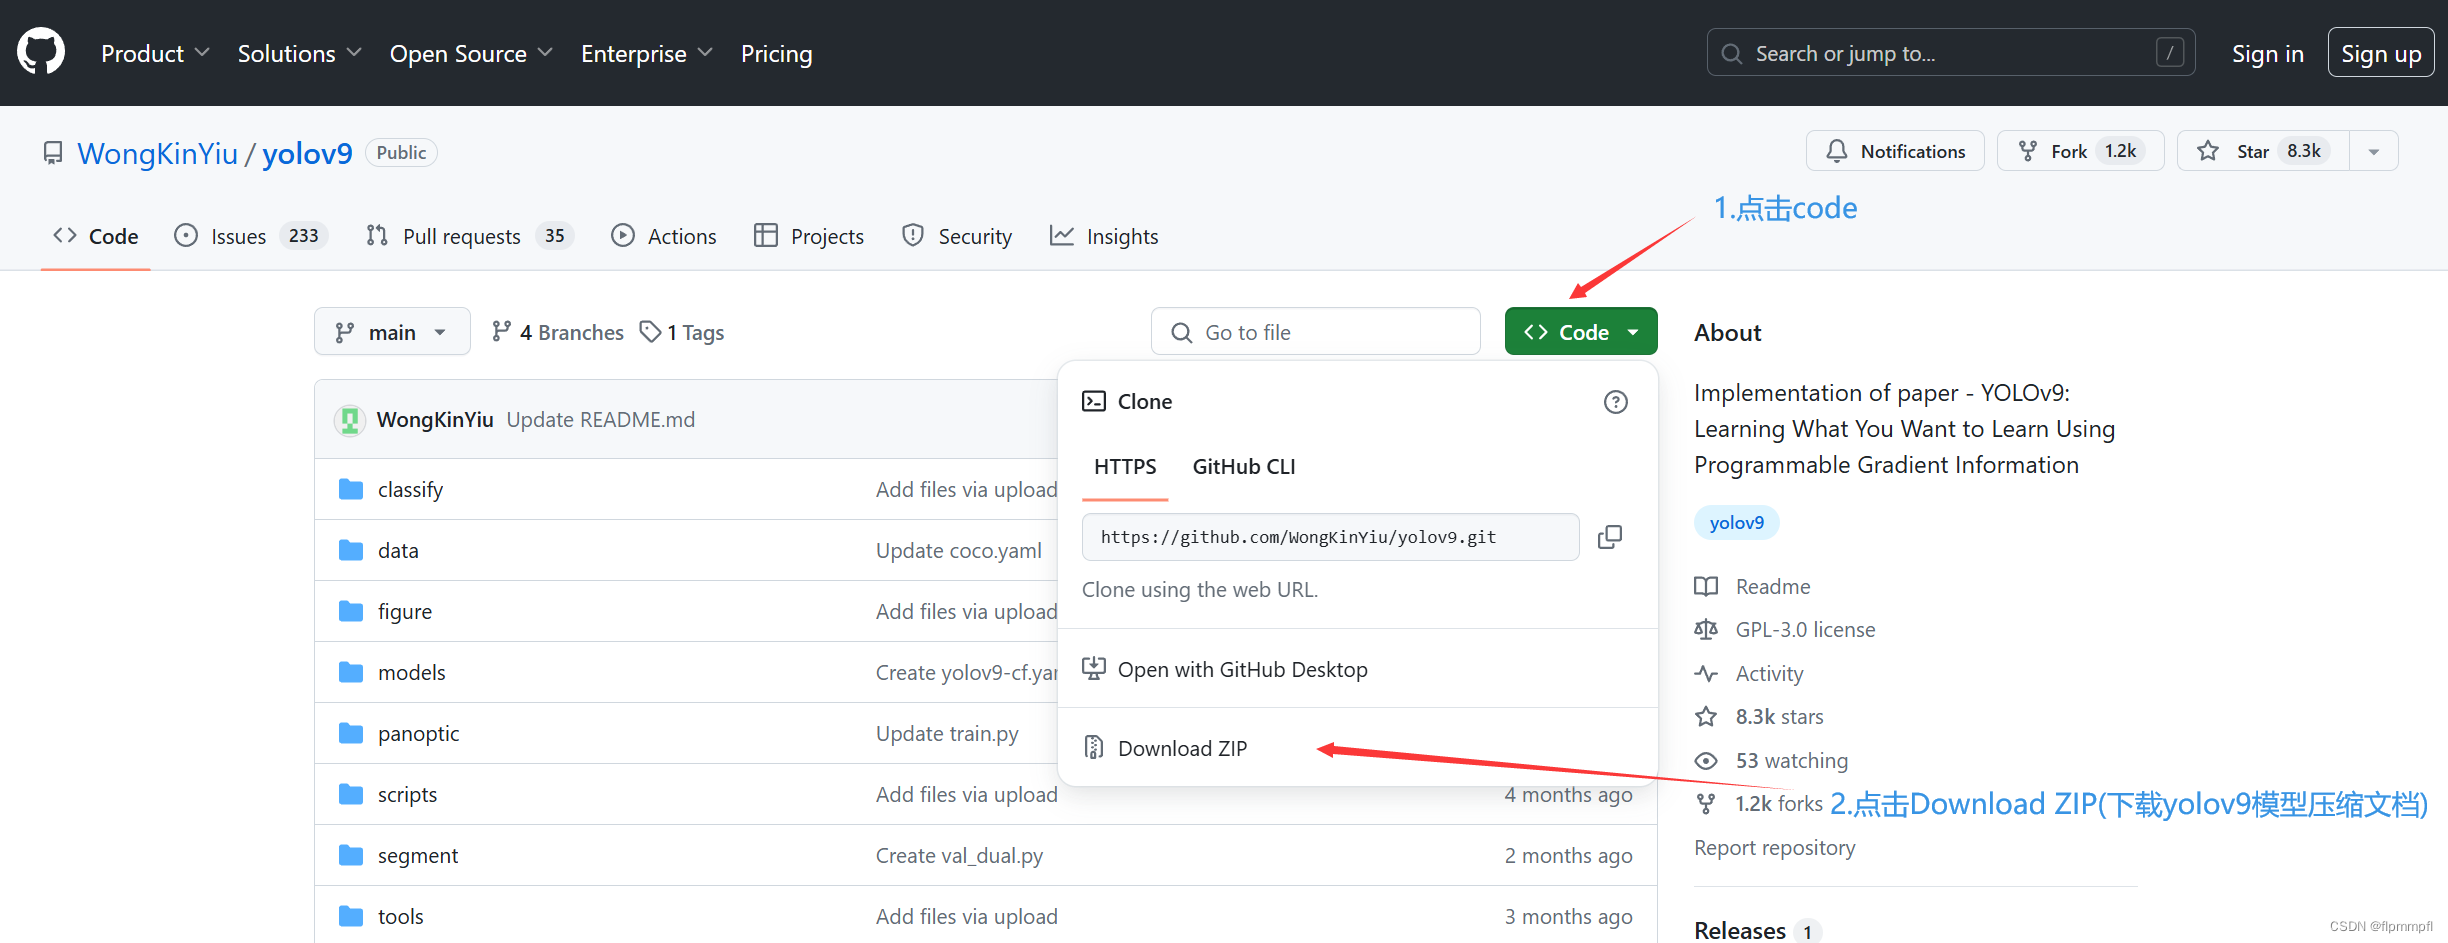Click the Notifications bell button
2448x943 pixels.
click(x=1895, y=151)
